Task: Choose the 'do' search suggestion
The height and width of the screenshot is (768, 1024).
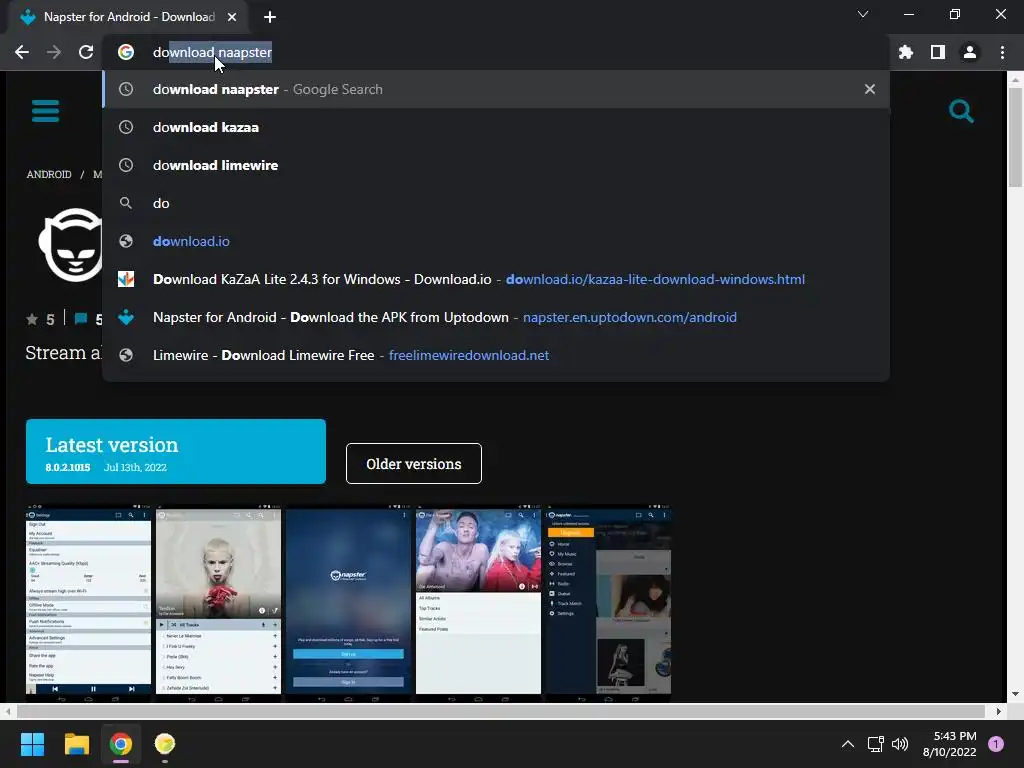Action: [x=496, y=203]
